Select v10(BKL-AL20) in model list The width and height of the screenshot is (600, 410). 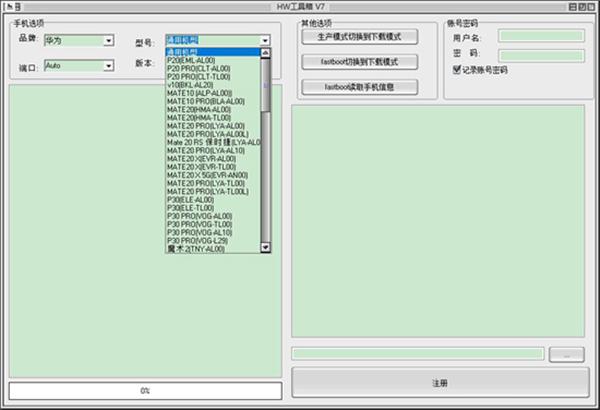[213, 85]
